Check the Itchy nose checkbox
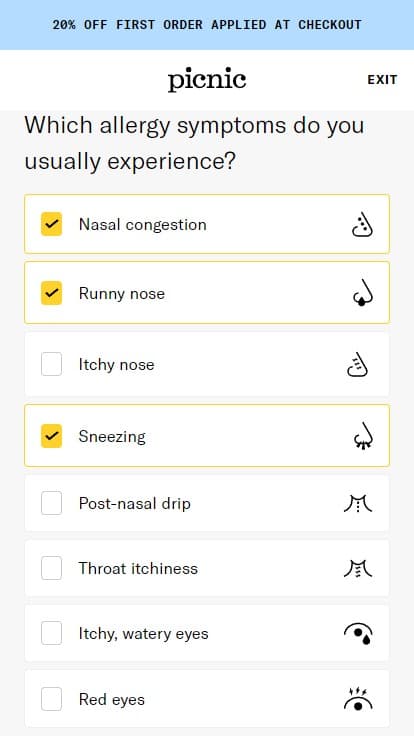This screenshot has height=736, width=414. pyautogui.click(x=51, y=364)
